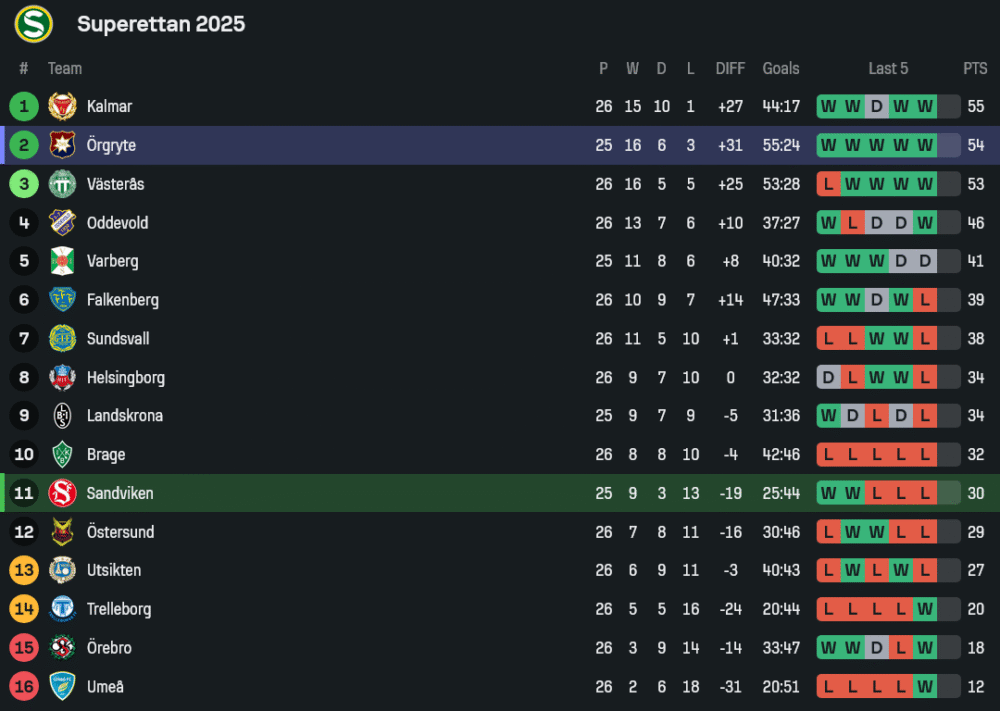
Task: Open the Falkenberg team link
Action: (x=122, y=300)
